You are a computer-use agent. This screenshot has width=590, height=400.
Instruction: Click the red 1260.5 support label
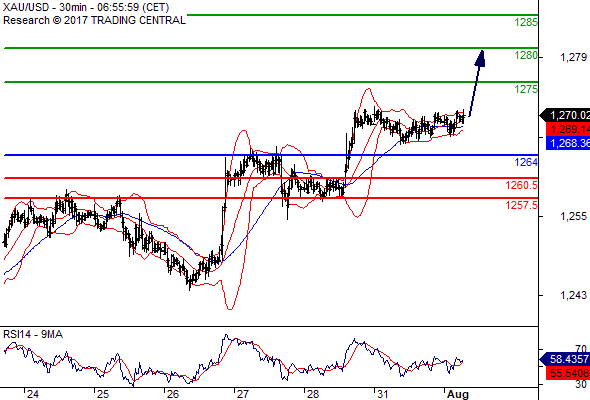(x=522, y=185)
